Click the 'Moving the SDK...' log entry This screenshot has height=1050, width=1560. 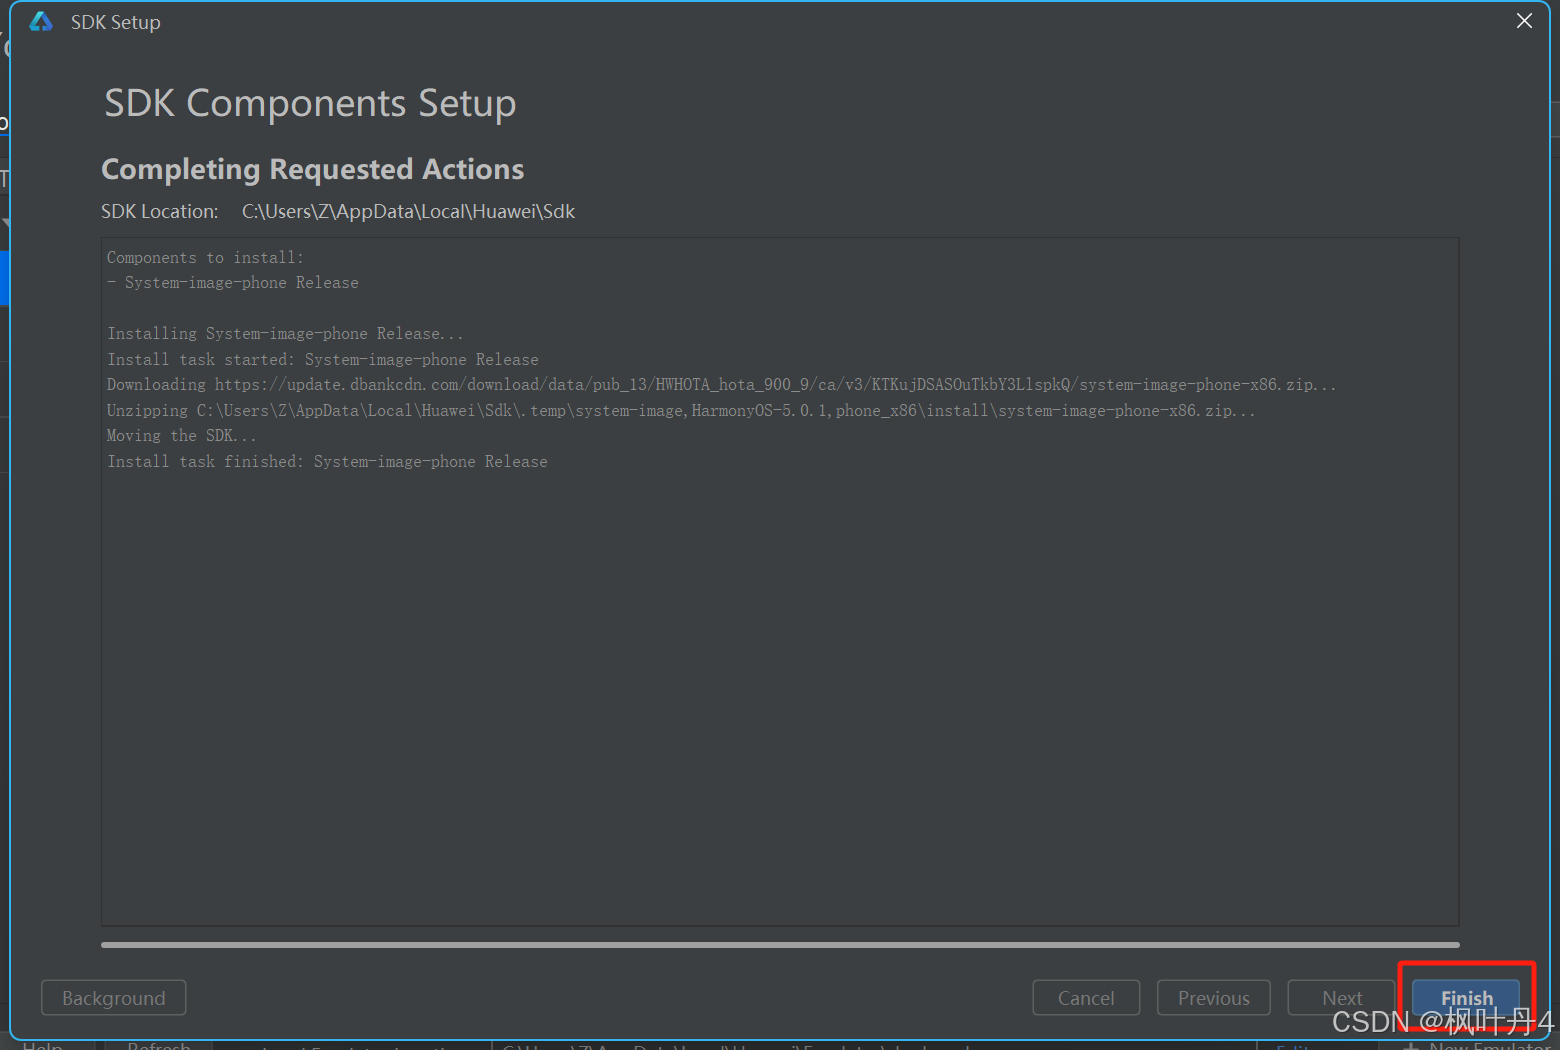click(x=181, y=436)
